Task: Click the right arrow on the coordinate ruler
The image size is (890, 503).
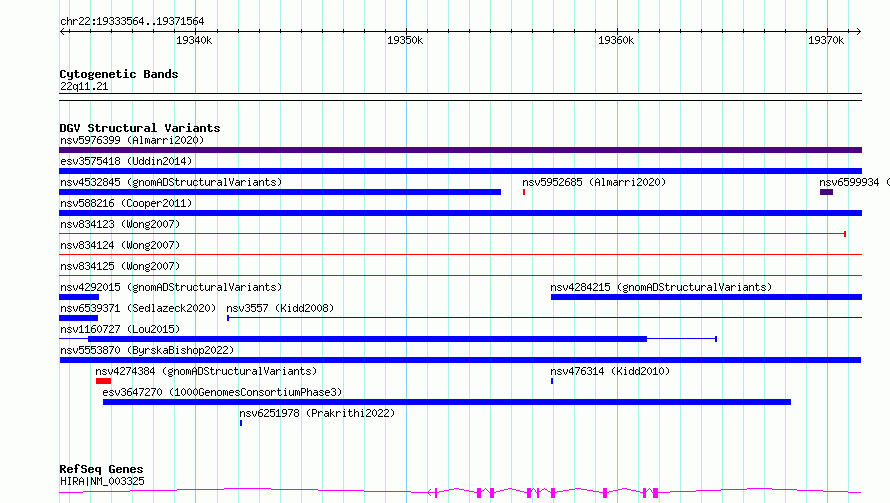Action: pos(858,31)
